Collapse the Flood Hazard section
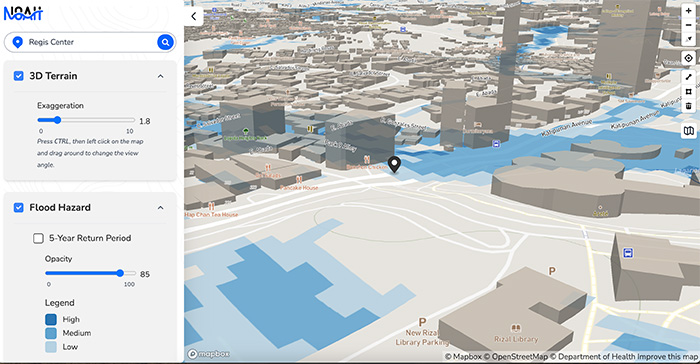Viewport: 700px width, 364px height. coord(161,208)
